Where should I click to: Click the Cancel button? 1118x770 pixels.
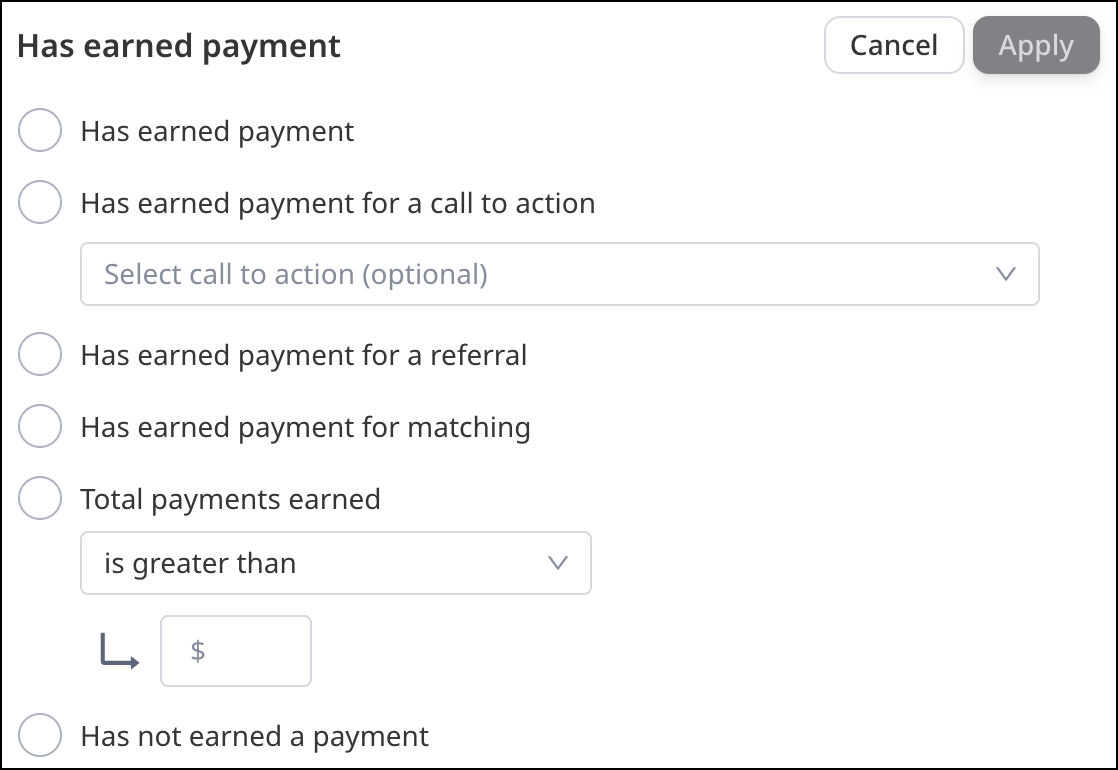click(x=893, y=45)
